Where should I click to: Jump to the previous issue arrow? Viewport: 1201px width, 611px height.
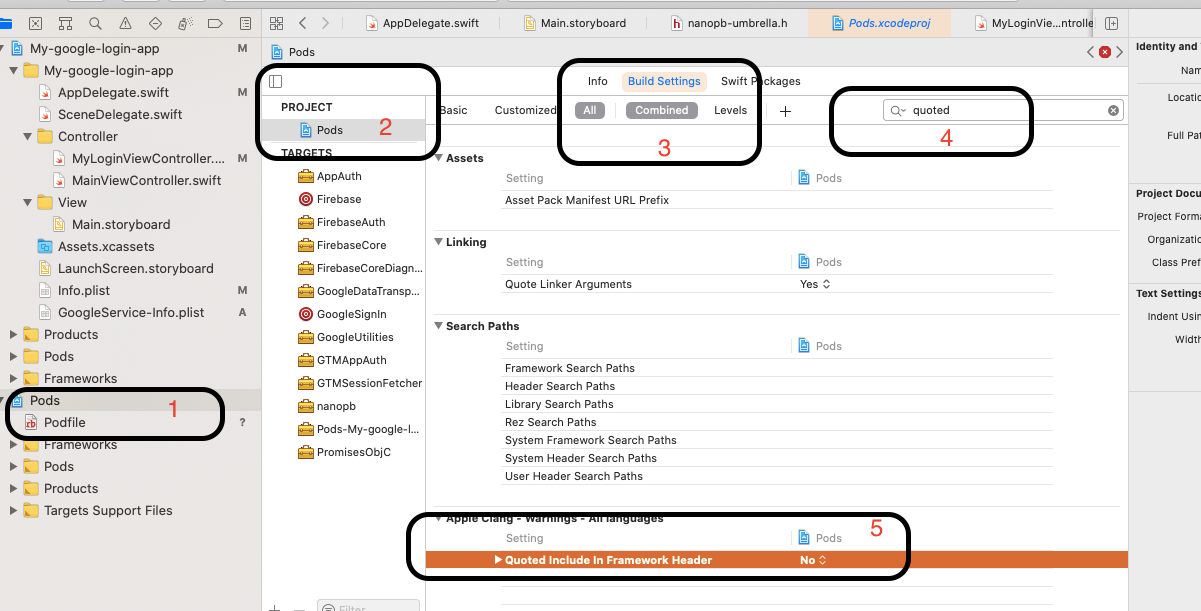[x=1091, y=51]
